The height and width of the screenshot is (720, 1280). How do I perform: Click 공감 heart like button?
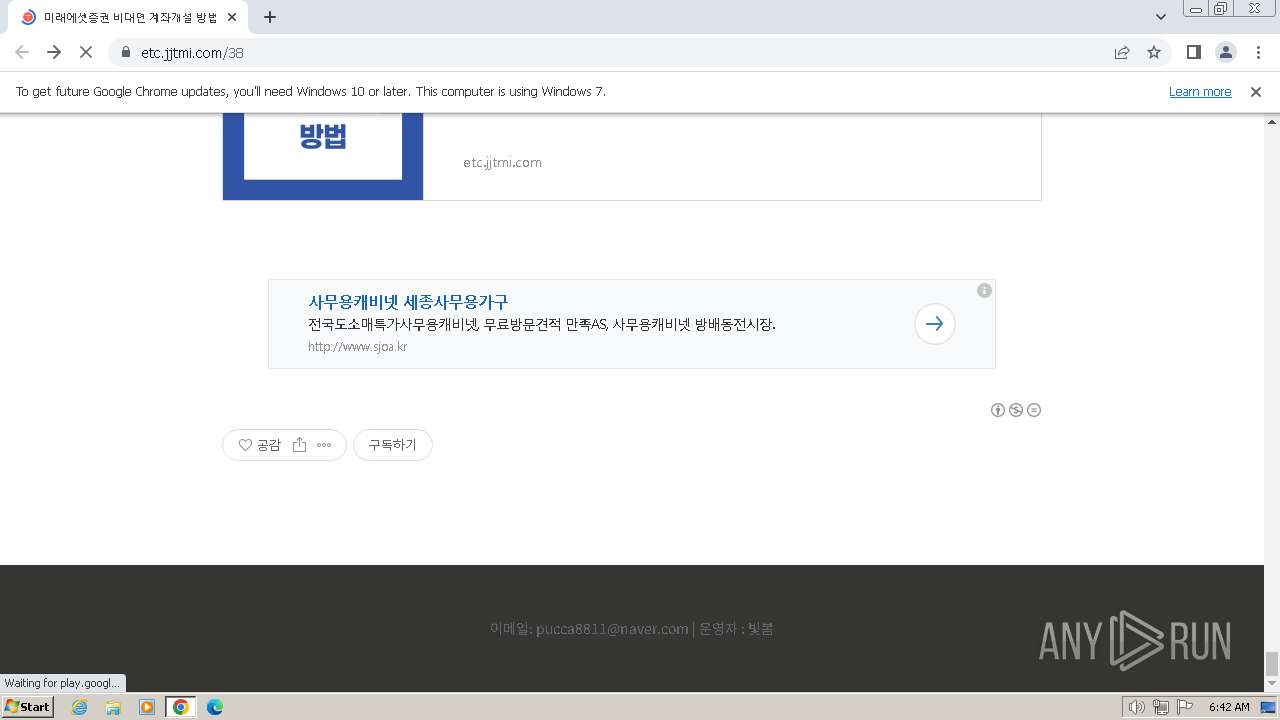[x=259, y=445]
